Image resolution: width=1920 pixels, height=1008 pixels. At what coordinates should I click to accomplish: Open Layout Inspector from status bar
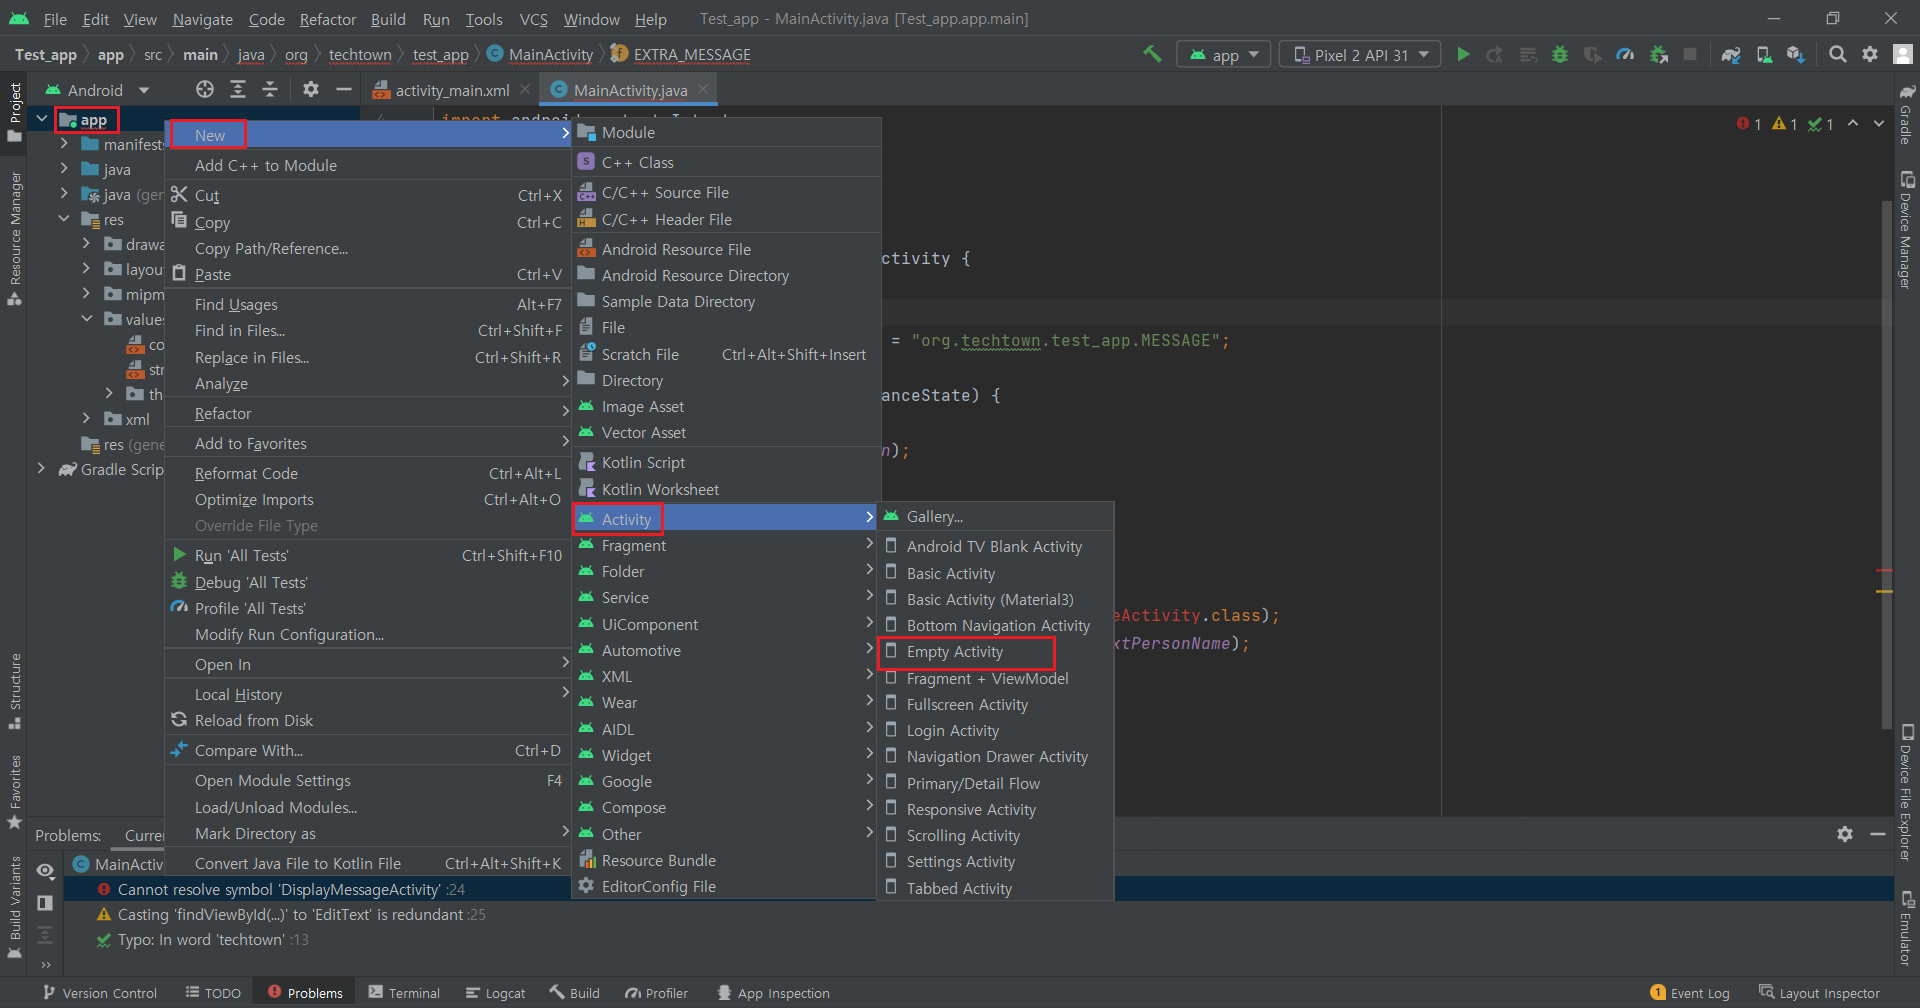pyautogui.click(x=1820, y=993)
